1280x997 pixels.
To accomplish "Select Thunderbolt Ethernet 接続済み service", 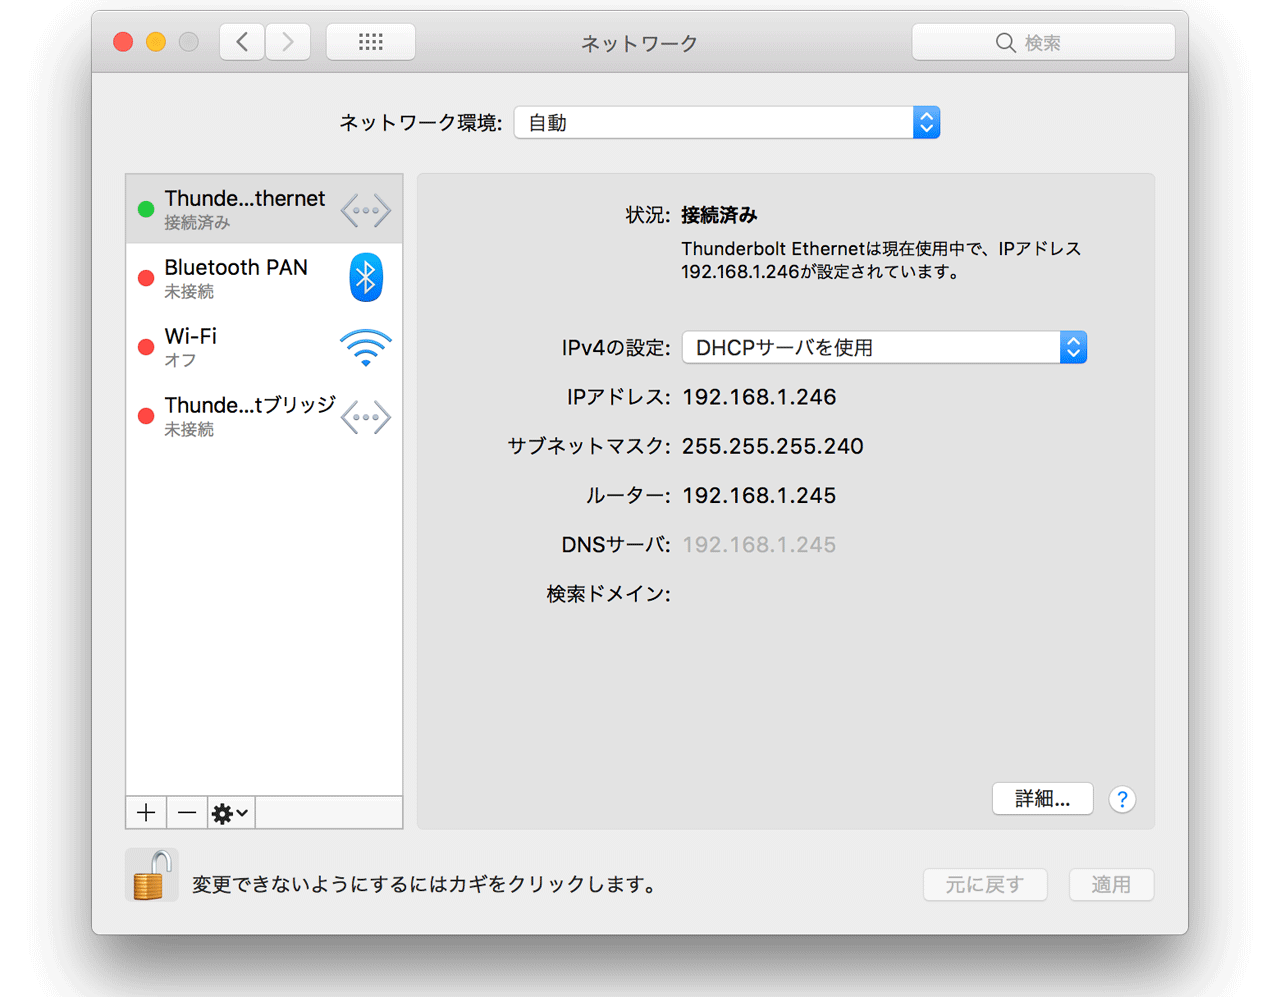I will point(264,209).
